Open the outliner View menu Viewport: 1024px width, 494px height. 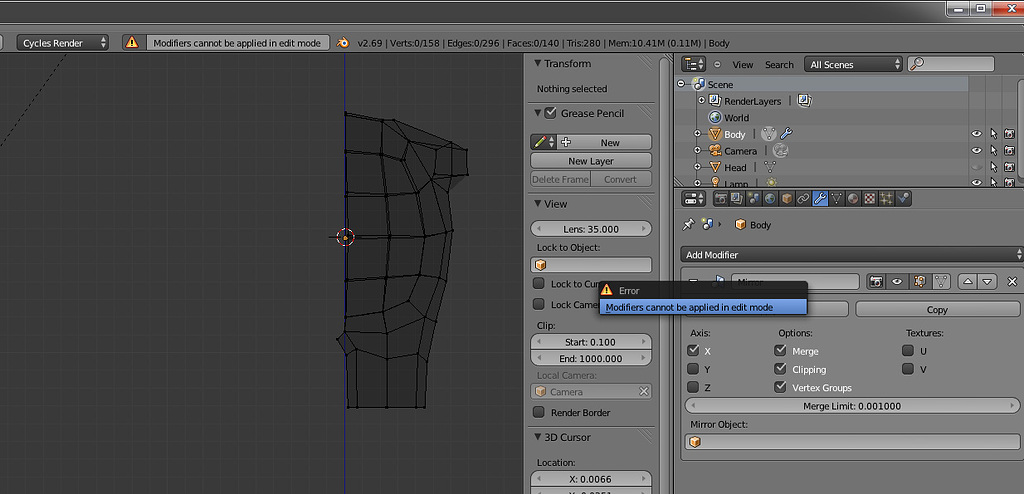(x=743, y=65)
